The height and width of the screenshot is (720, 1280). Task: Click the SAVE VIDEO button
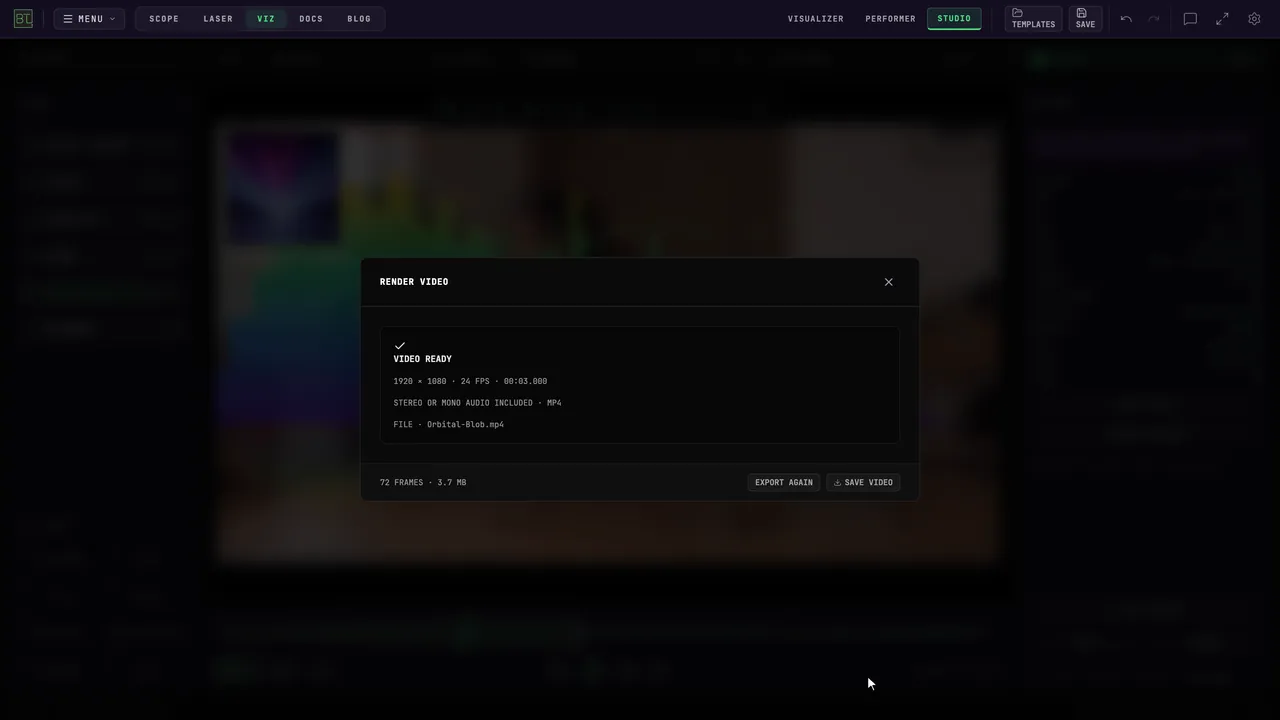point(863,482)
